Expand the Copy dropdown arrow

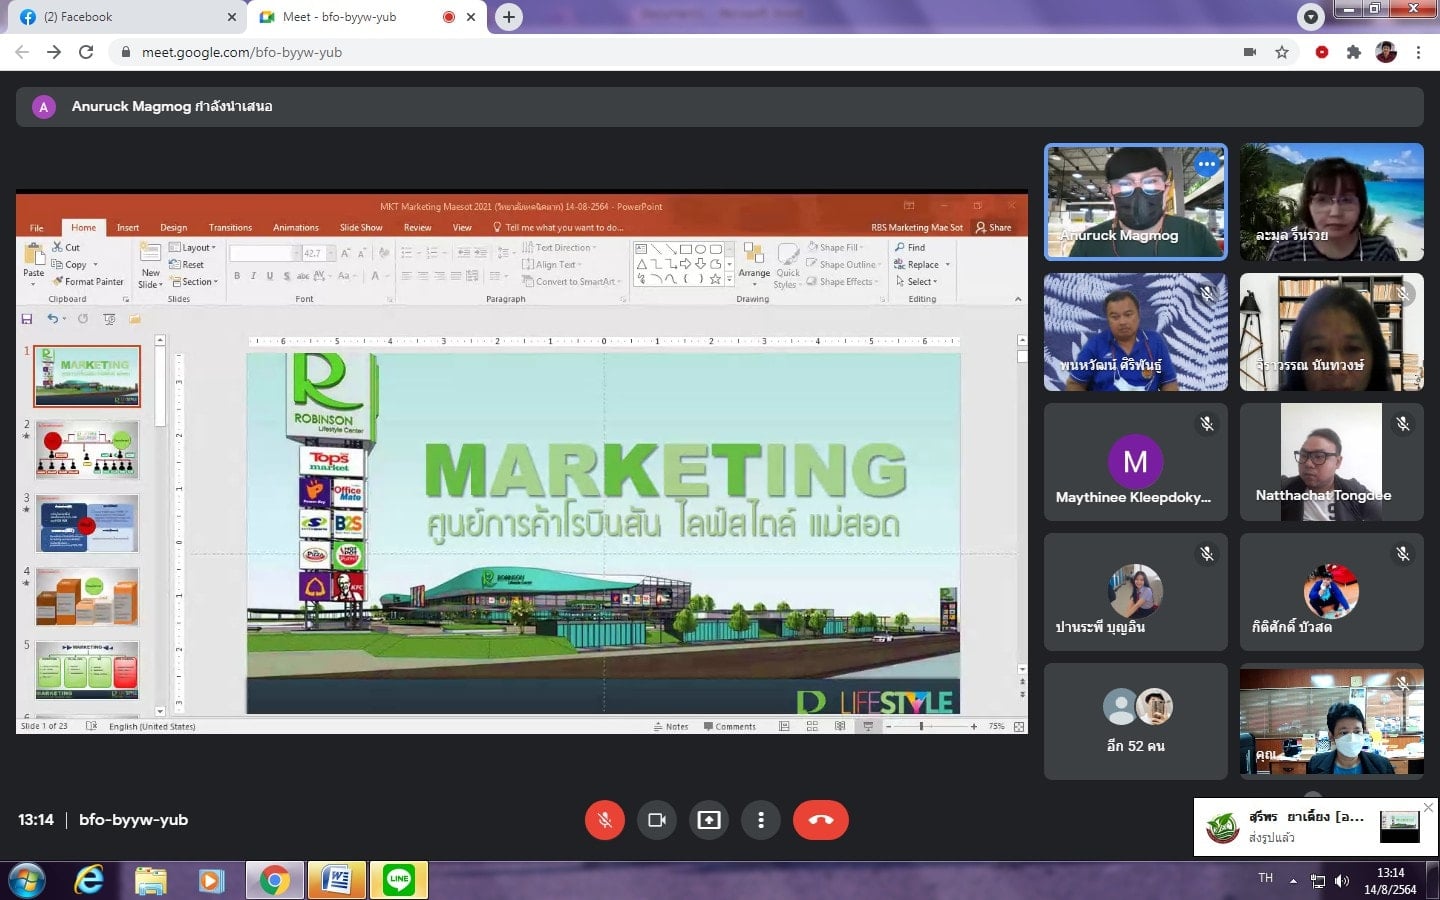click(x=95, y=265)
